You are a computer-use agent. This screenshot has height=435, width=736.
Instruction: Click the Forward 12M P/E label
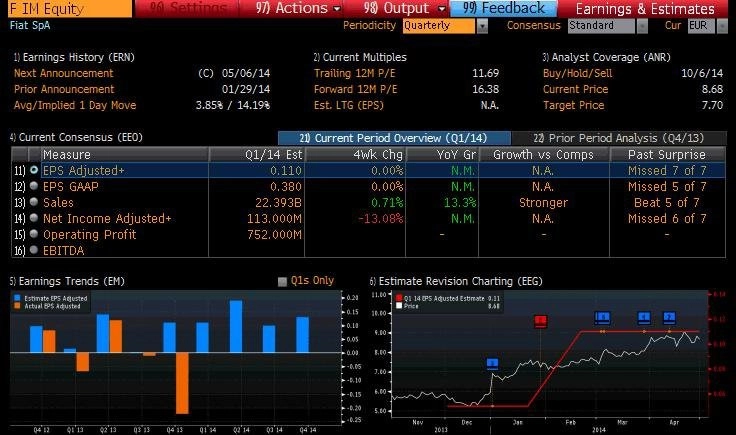click(355, 89)
